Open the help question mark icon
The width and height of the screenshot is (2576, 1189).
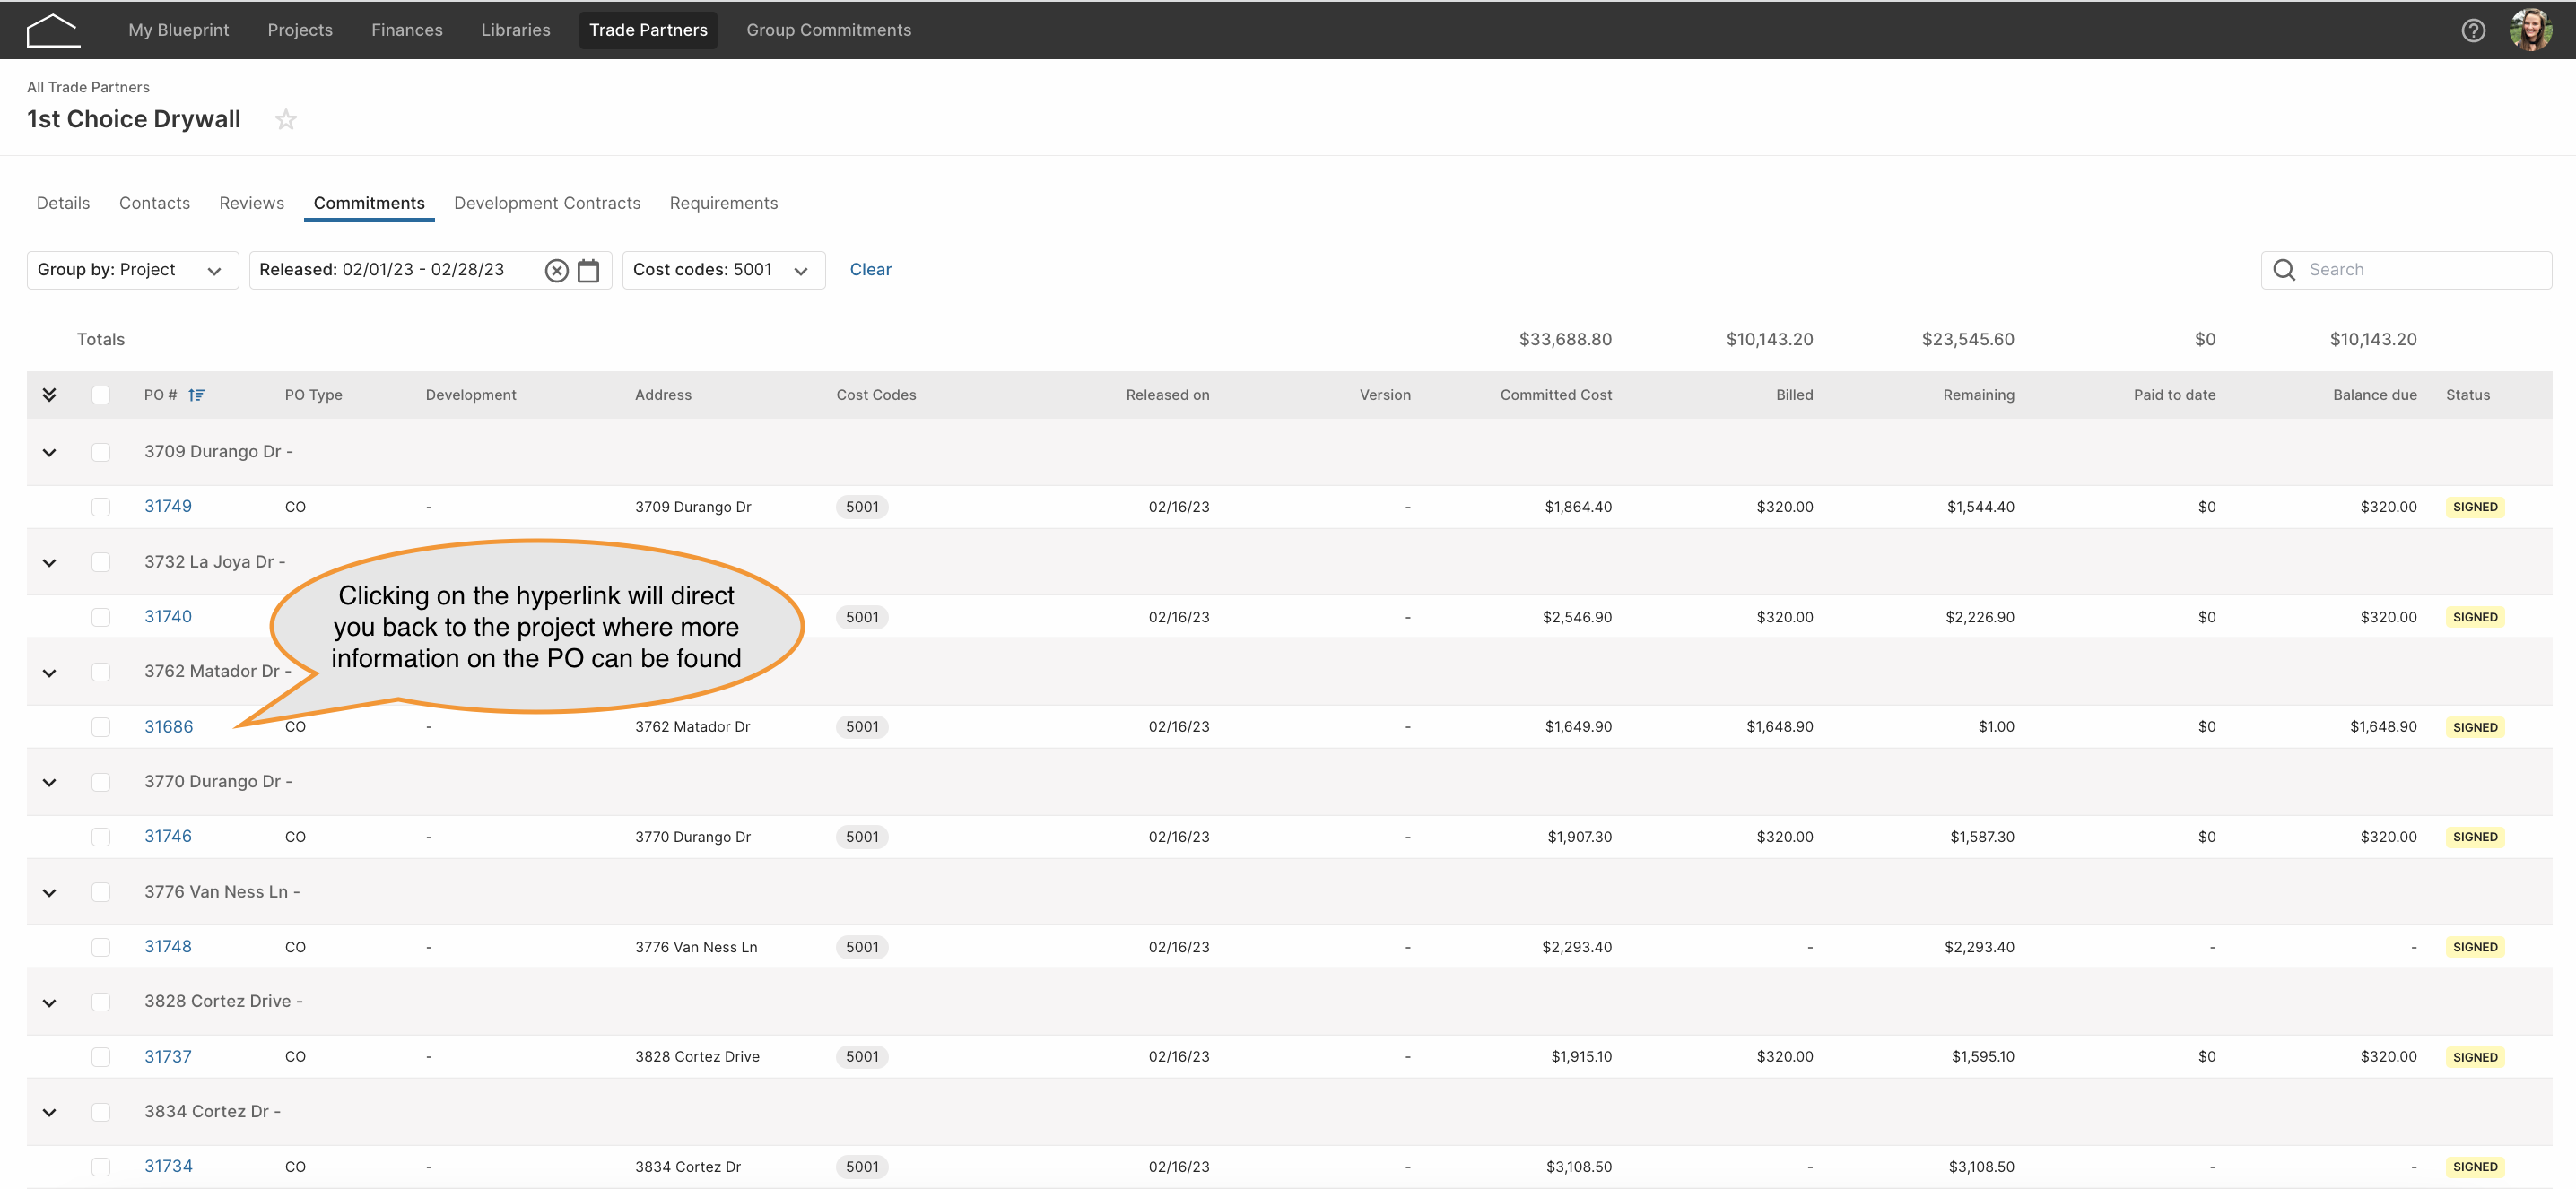[2473, 30]
